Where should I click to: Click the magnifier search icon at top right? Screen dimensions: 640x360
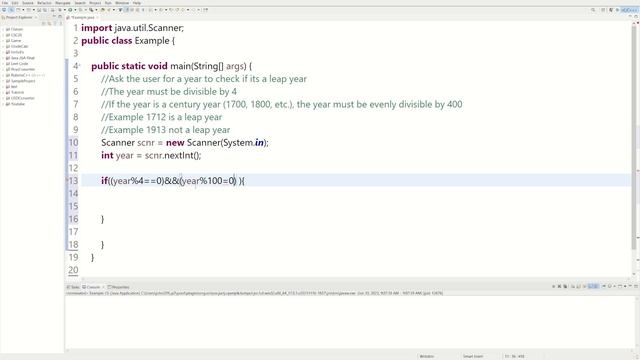593,10
